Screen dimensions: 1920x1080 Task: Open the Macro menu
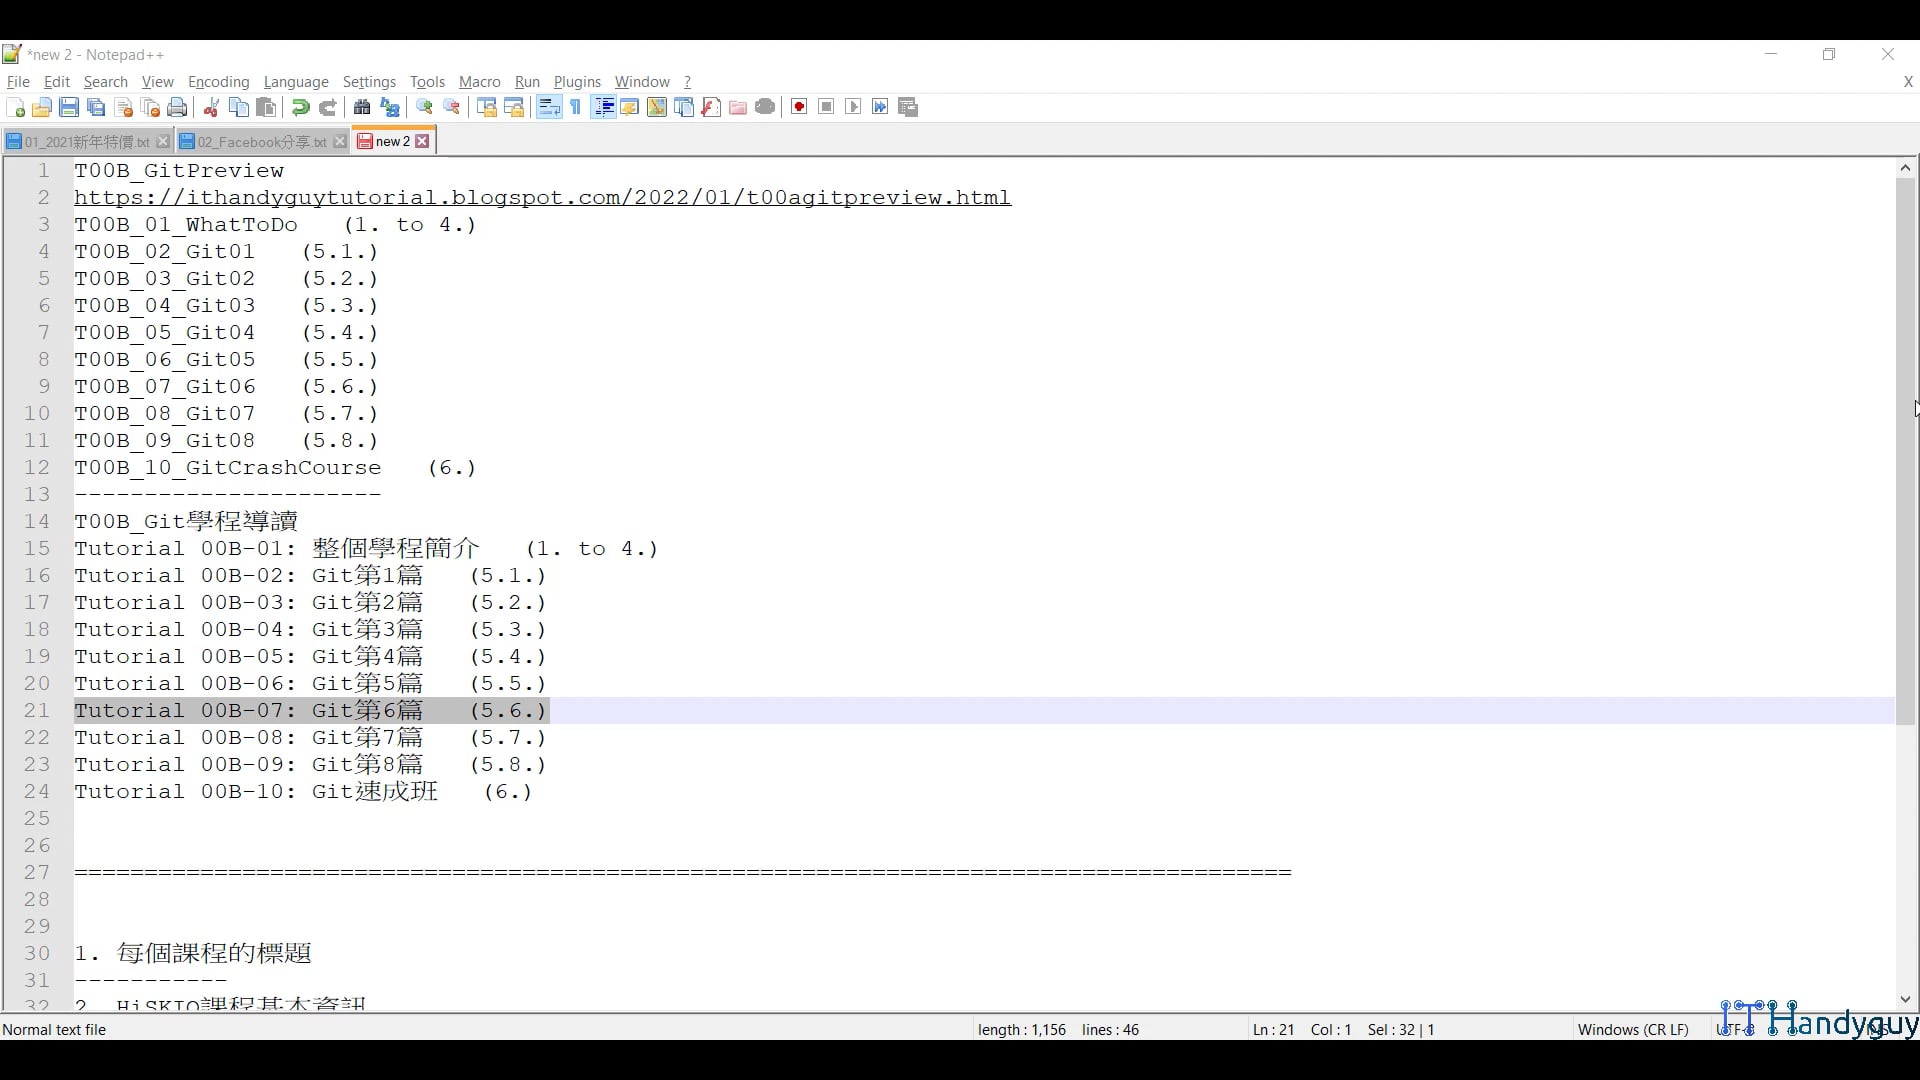(x=479, y=82)
